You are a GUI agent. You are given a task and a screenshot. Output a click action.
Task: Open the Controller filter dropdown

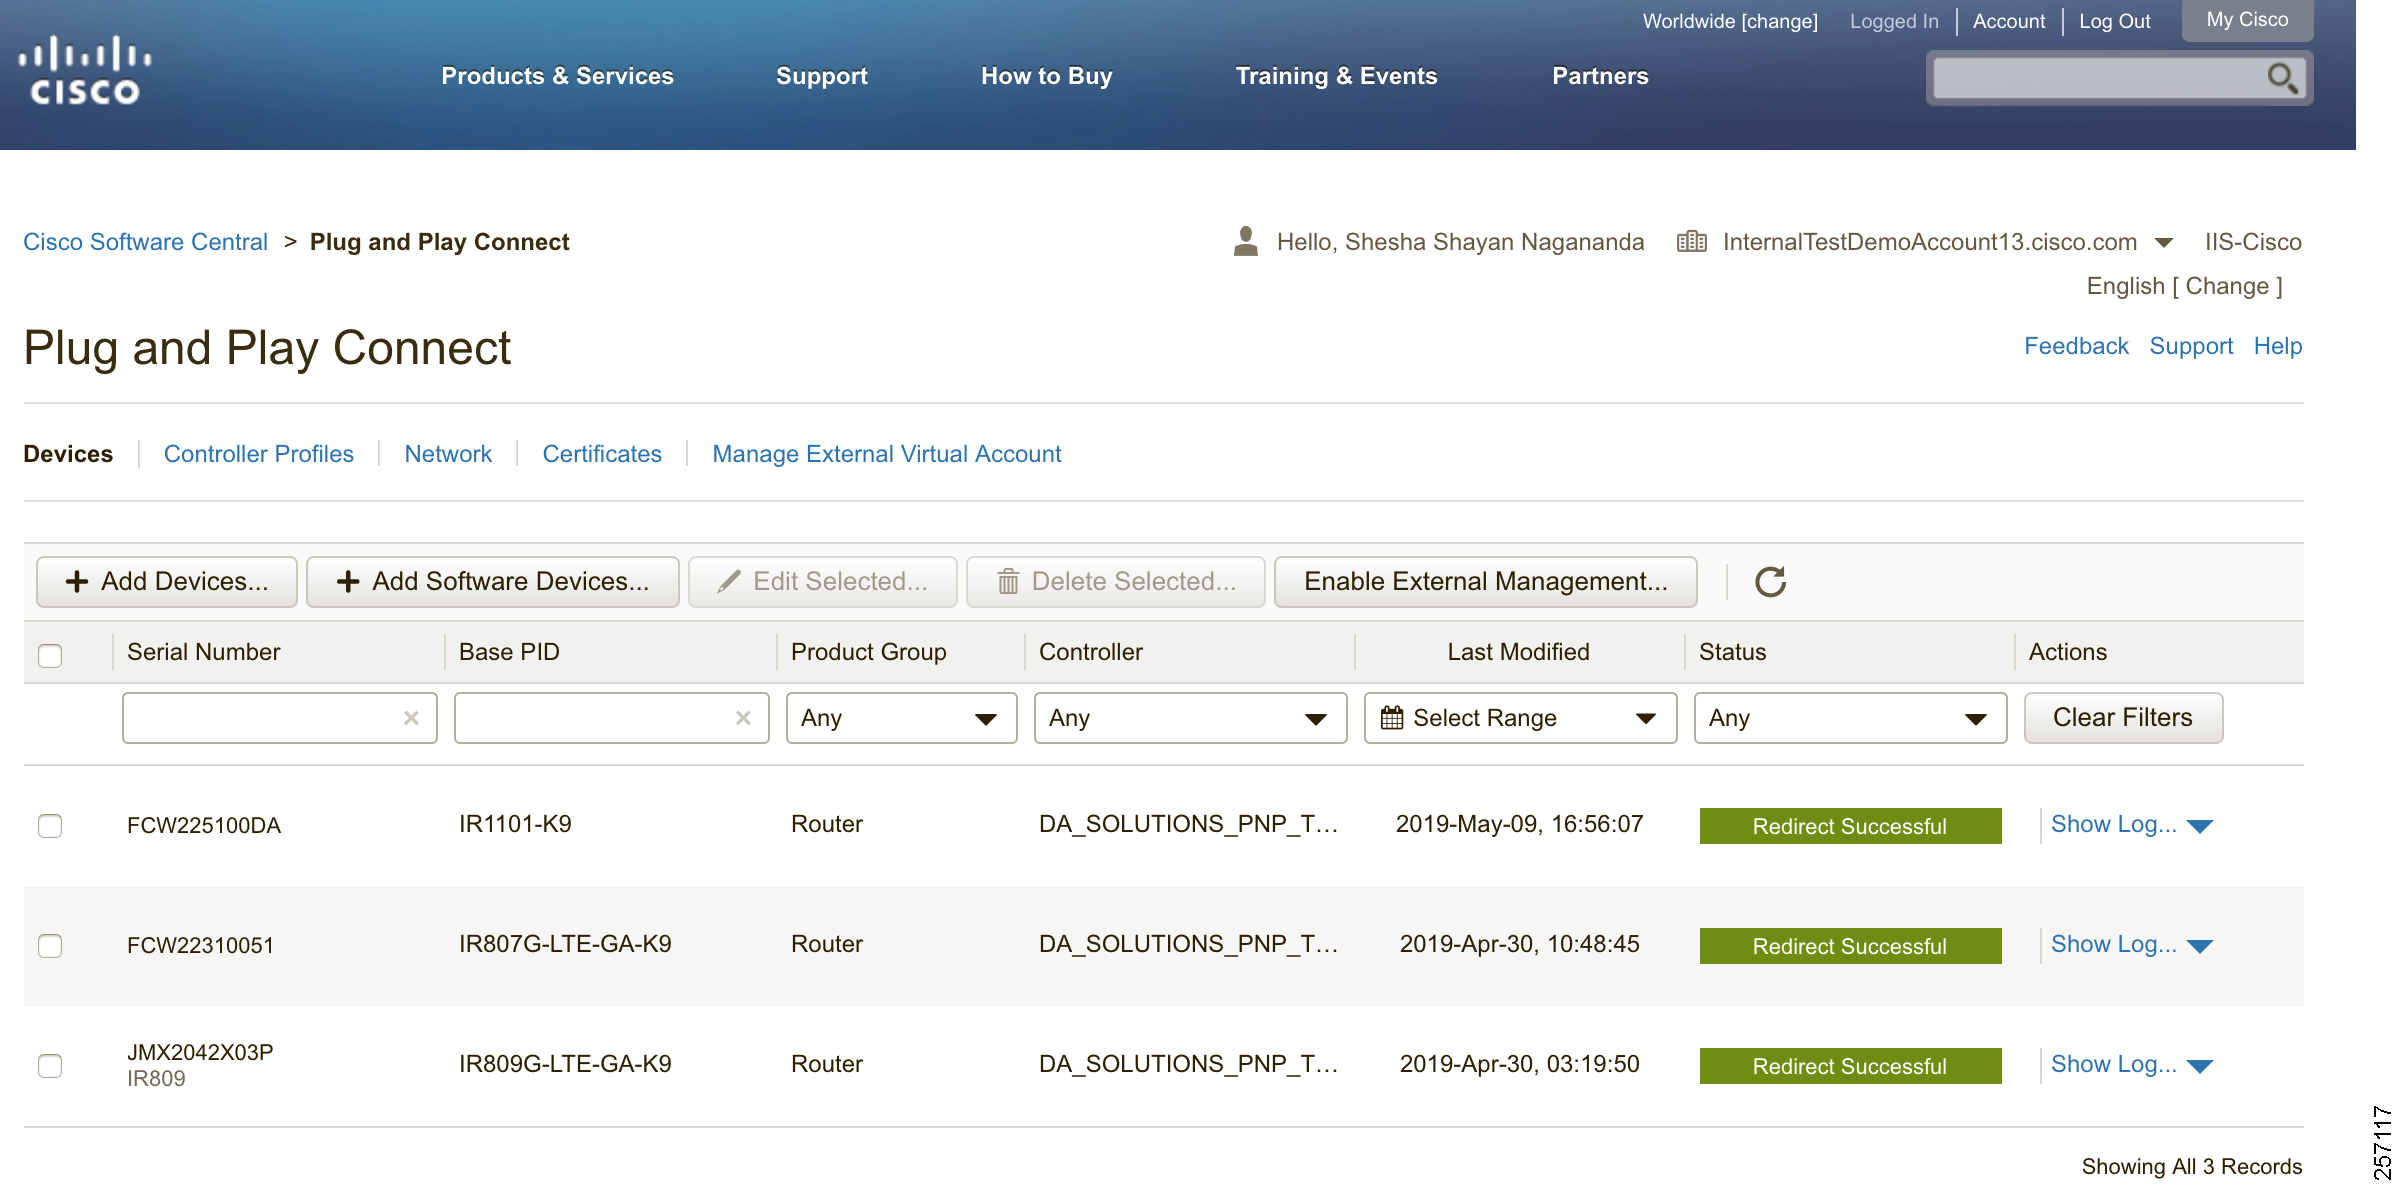point(1190,718)
